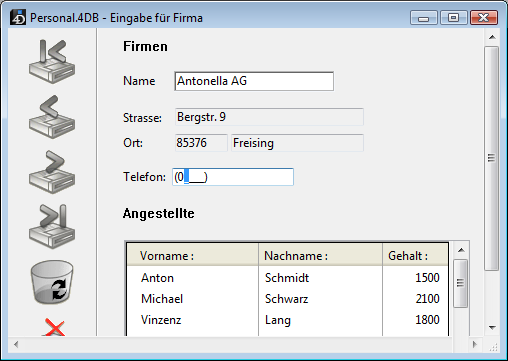Image resolution: width=508 pixels, height=361 pixels.
Task: Click the Strasse field Bergstr. 9
Action: (x=269, y=117)
